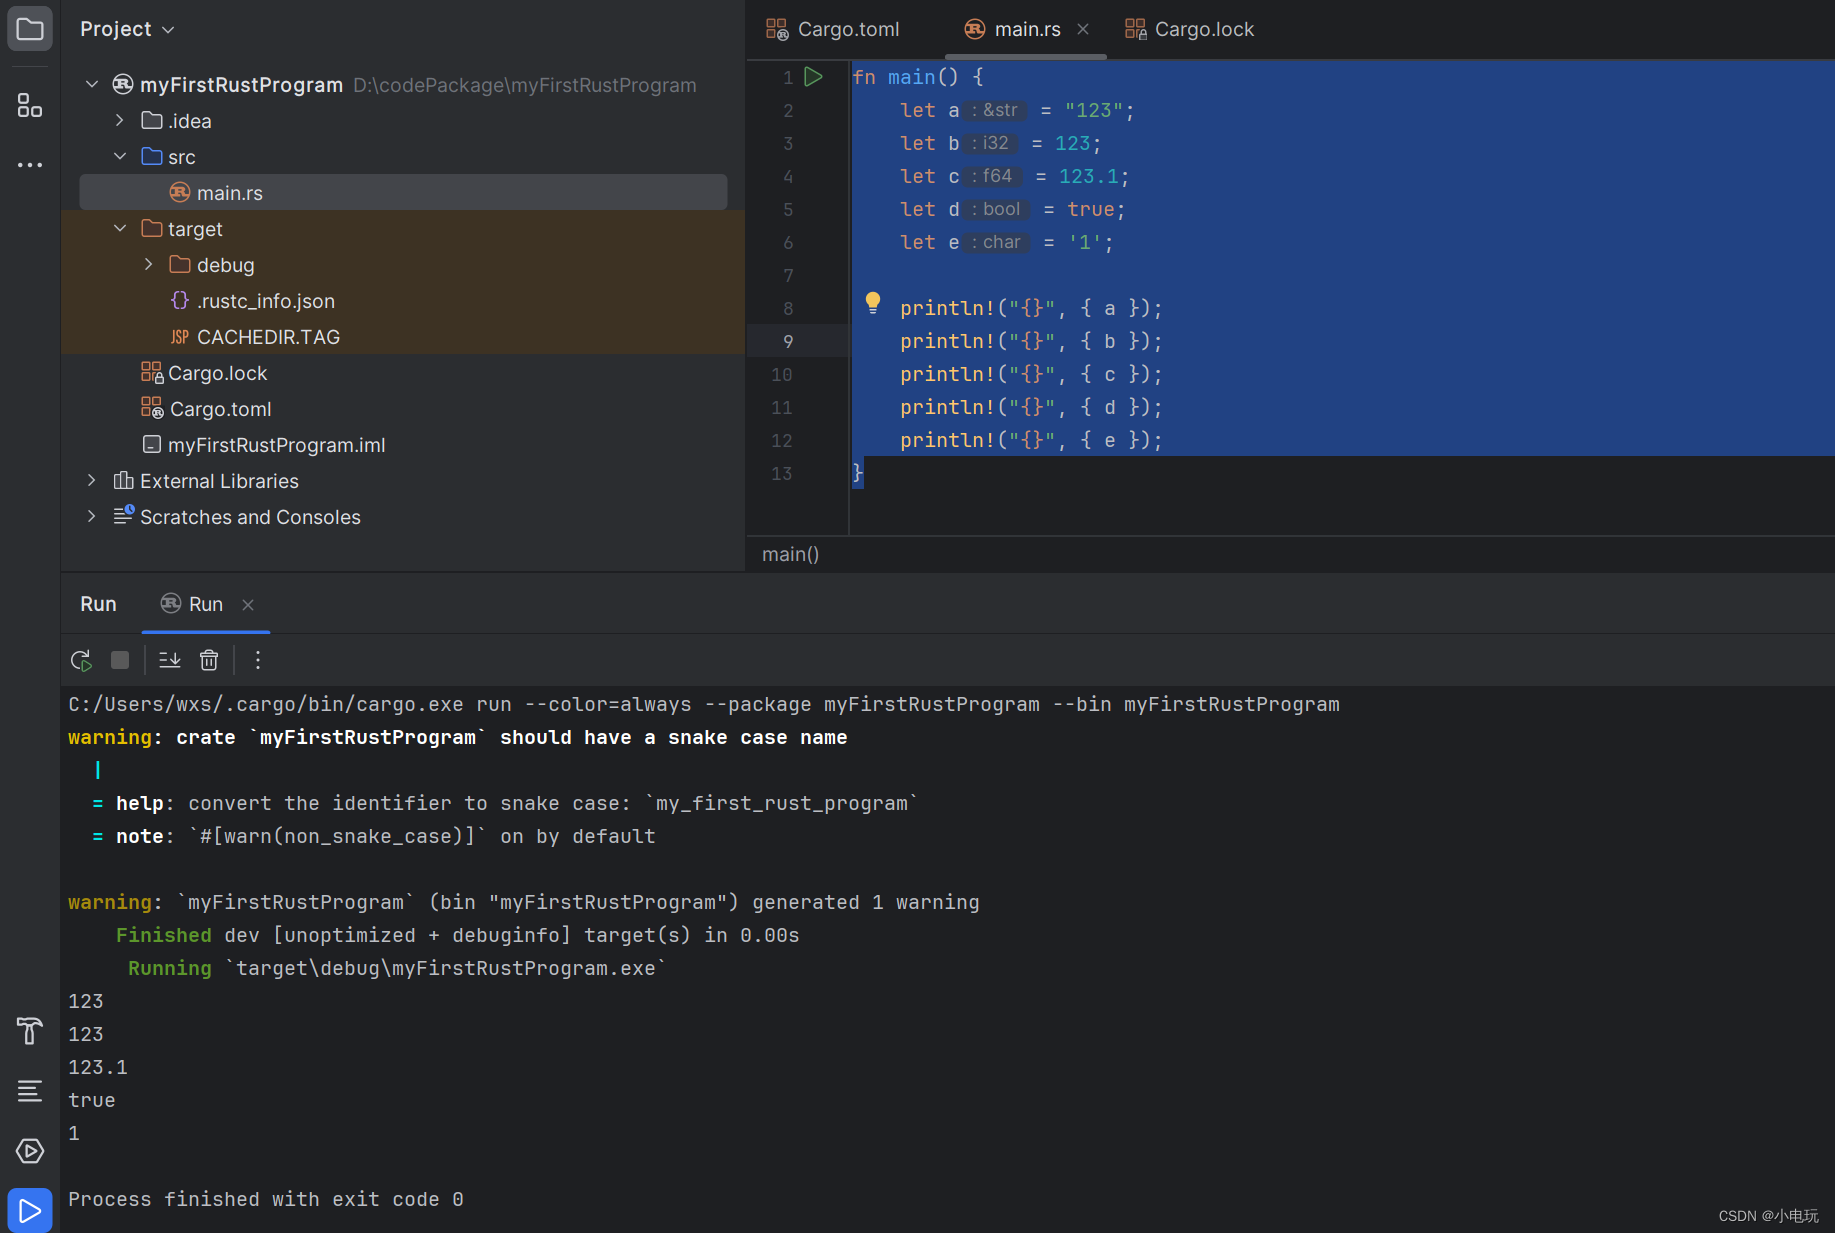1835x1233 pixels.
Task: Switch to the Cargo.lock editor tab
Action: [1190, 29]
